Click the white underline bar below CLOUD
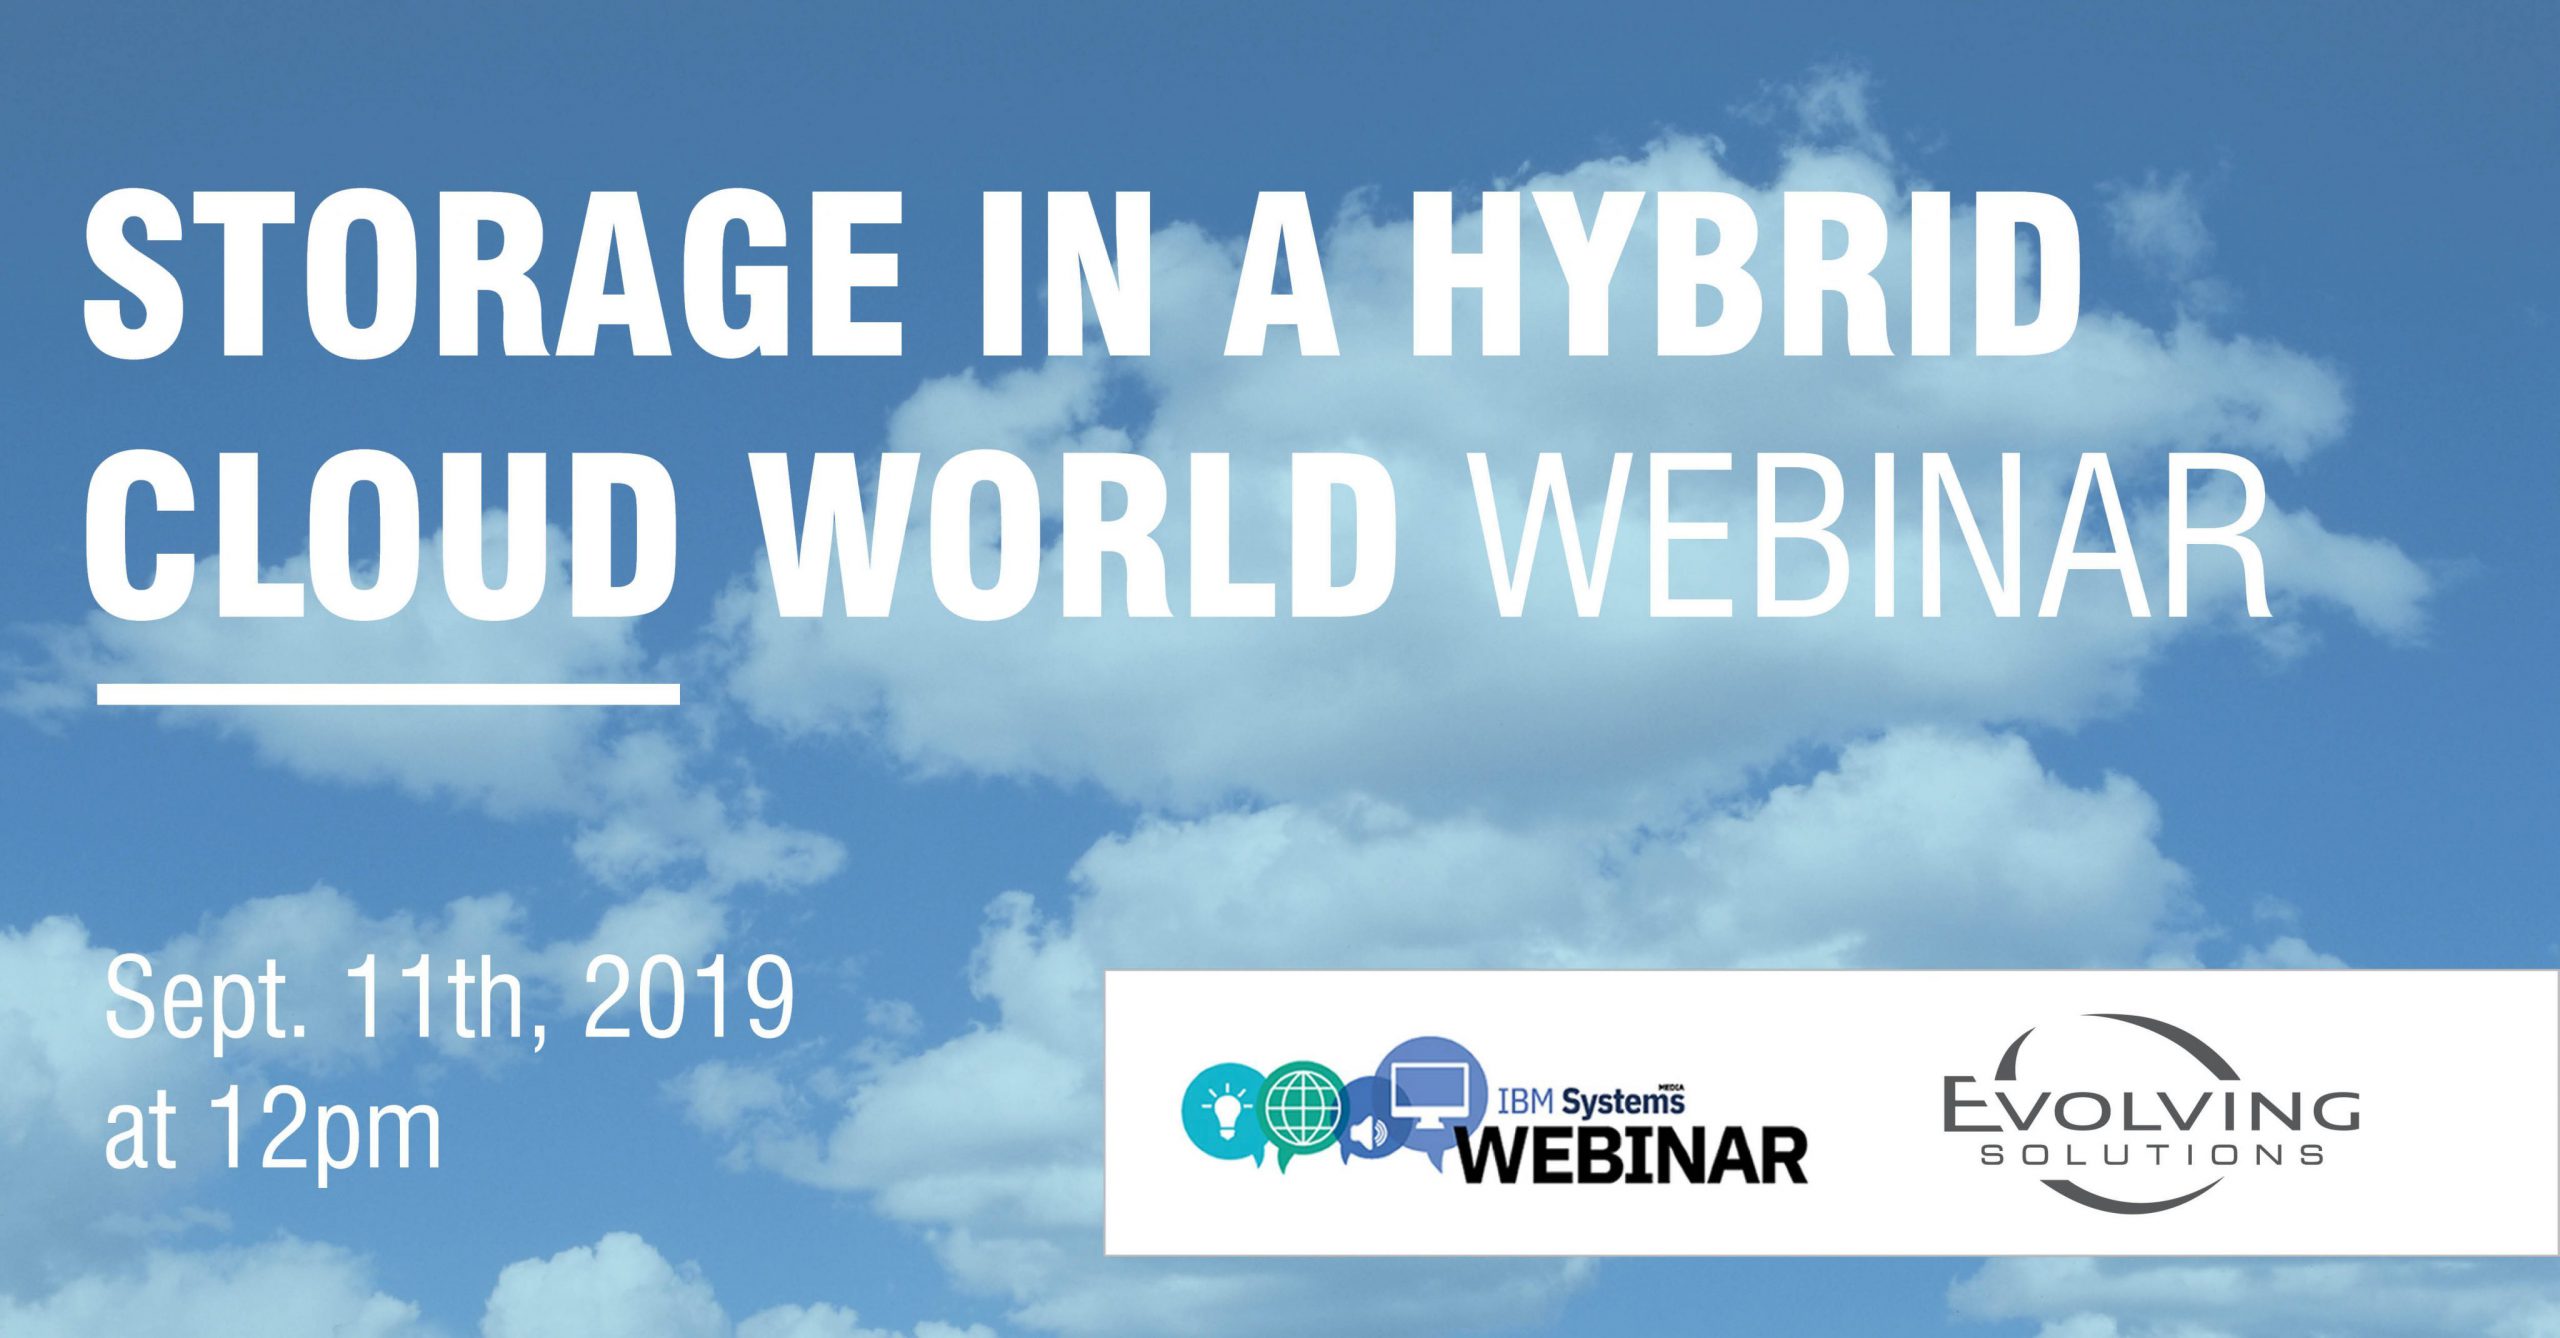Image resolution: width=2560 pixels, height=1338 pixels. pyautogui.click(x=388, y=694)
